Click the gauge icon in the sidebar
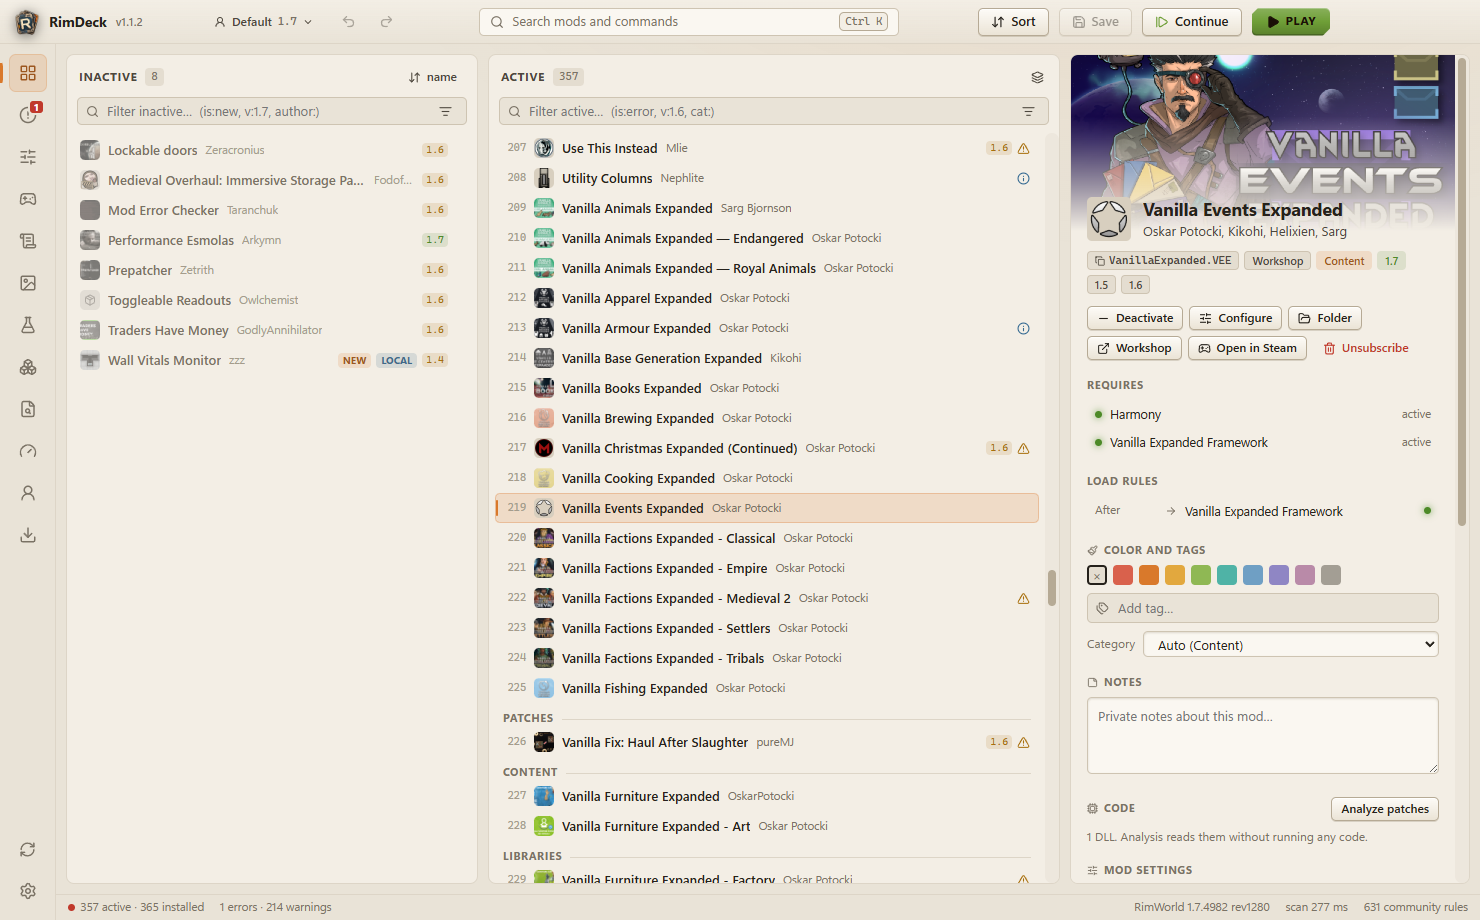The width and height of the screenshot is (1480, 920). (28, 451)
